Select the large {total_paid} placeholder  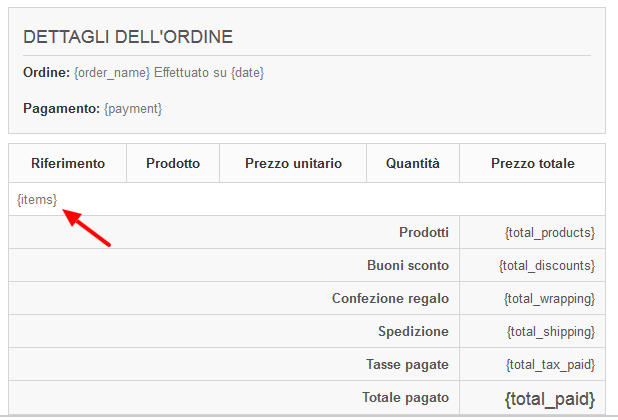coord(550,399)
